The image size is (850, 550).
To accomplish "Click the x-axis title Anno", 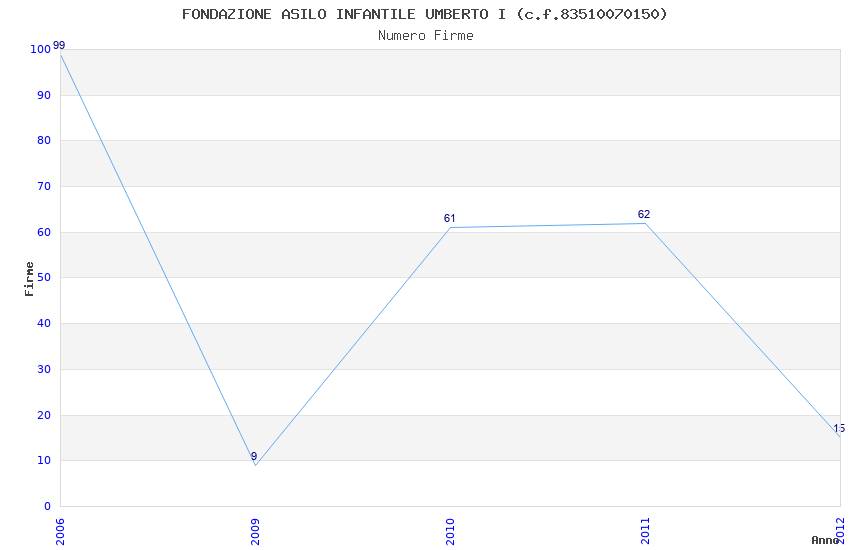I will 825,540.
